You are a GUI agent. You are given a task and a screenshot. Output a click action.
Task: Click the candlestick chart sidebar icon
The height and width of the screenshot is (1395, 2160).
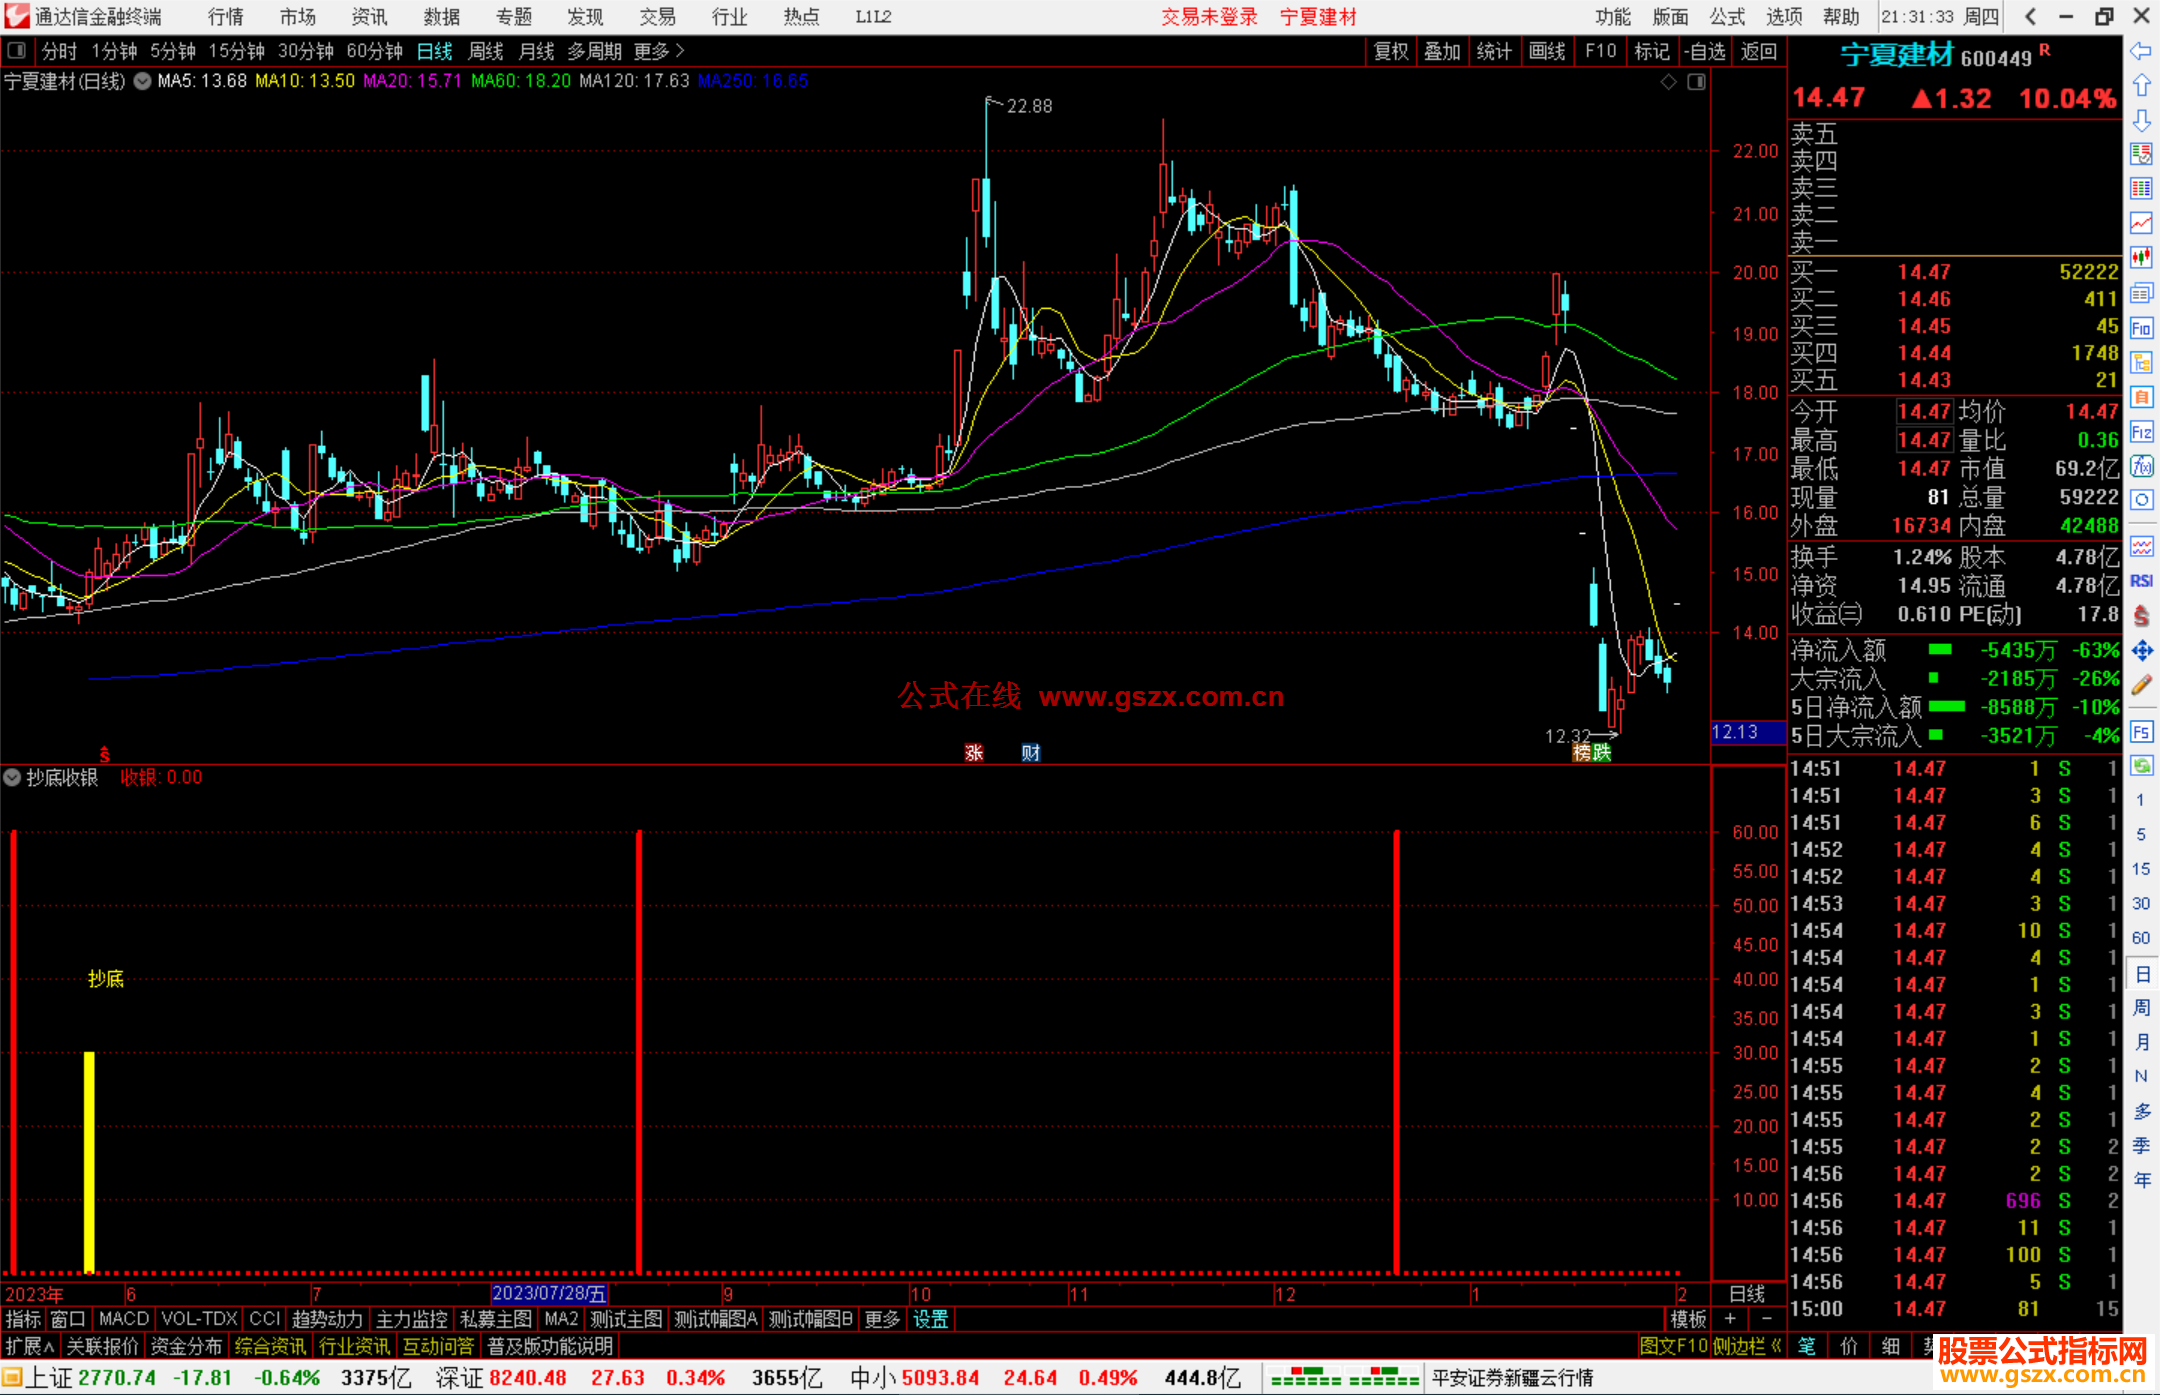point(2141,257)
